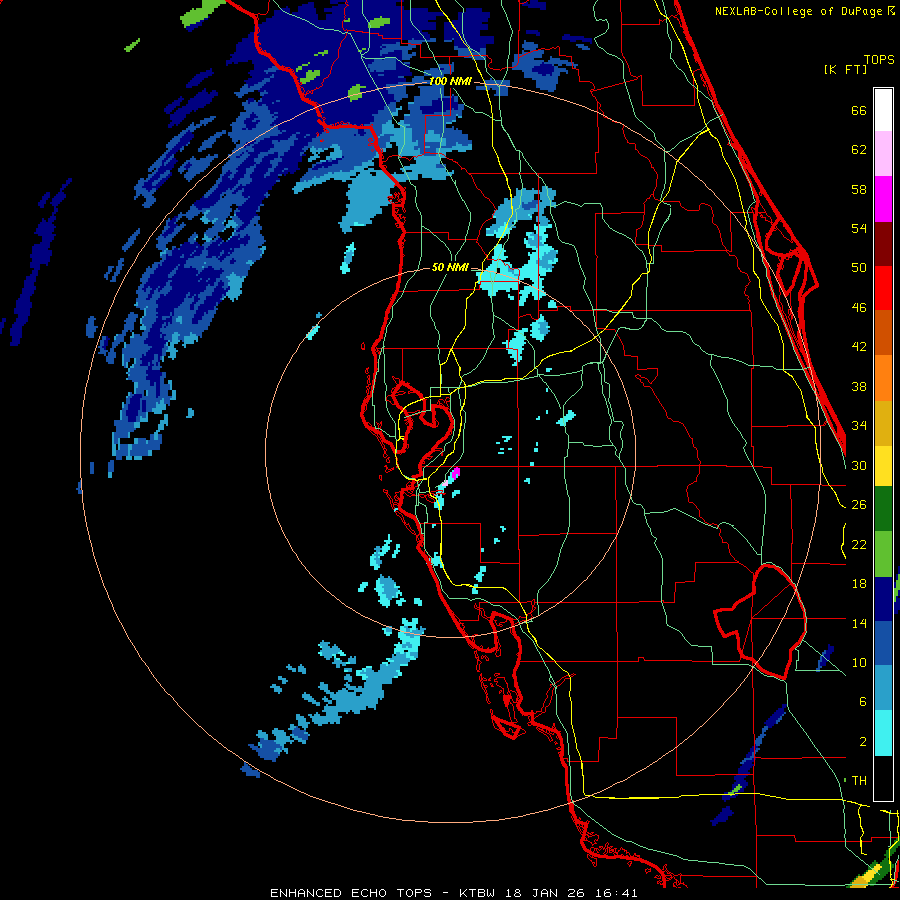Click the 100 NMI range ring label
This screenshot has height=900, width=900.
click(x=450, y=82)
